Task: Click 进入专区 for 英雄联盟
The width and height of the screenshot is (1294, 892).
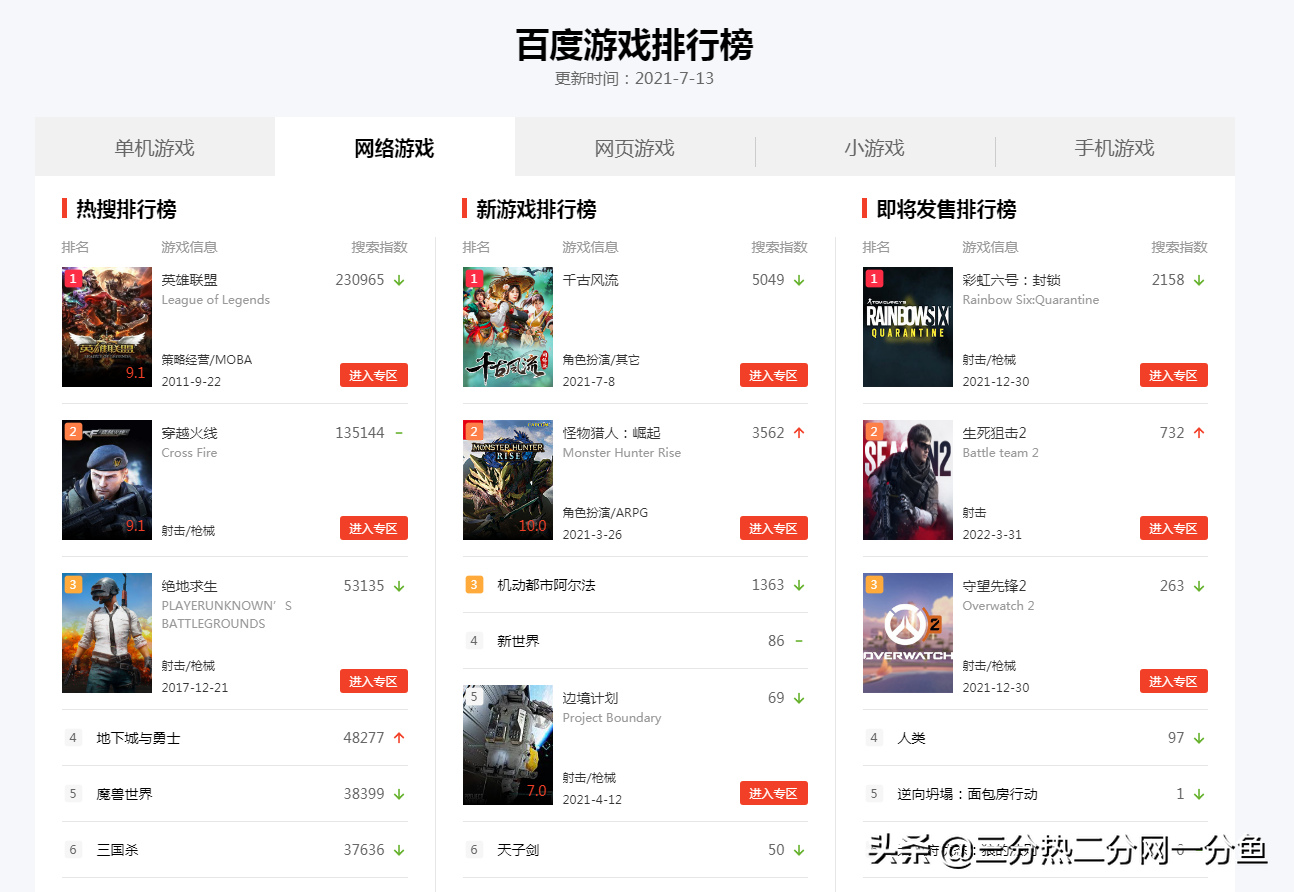Action: tap(374, 375)
